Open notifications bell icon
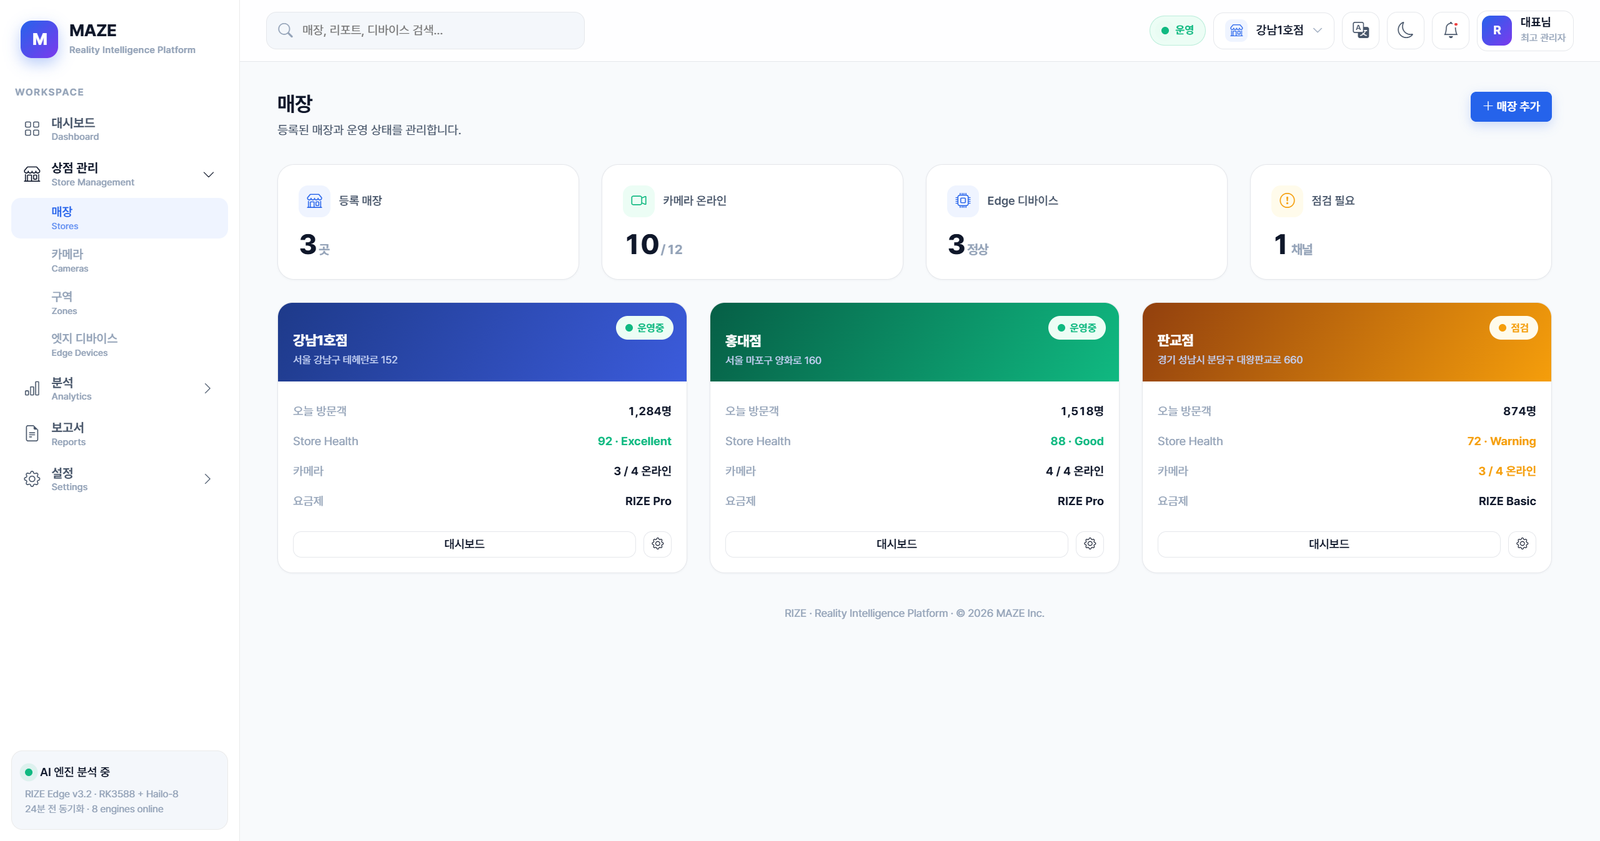Image resolution: width=1600 pixels, height=841 pixels. [x=1451, y=30]
